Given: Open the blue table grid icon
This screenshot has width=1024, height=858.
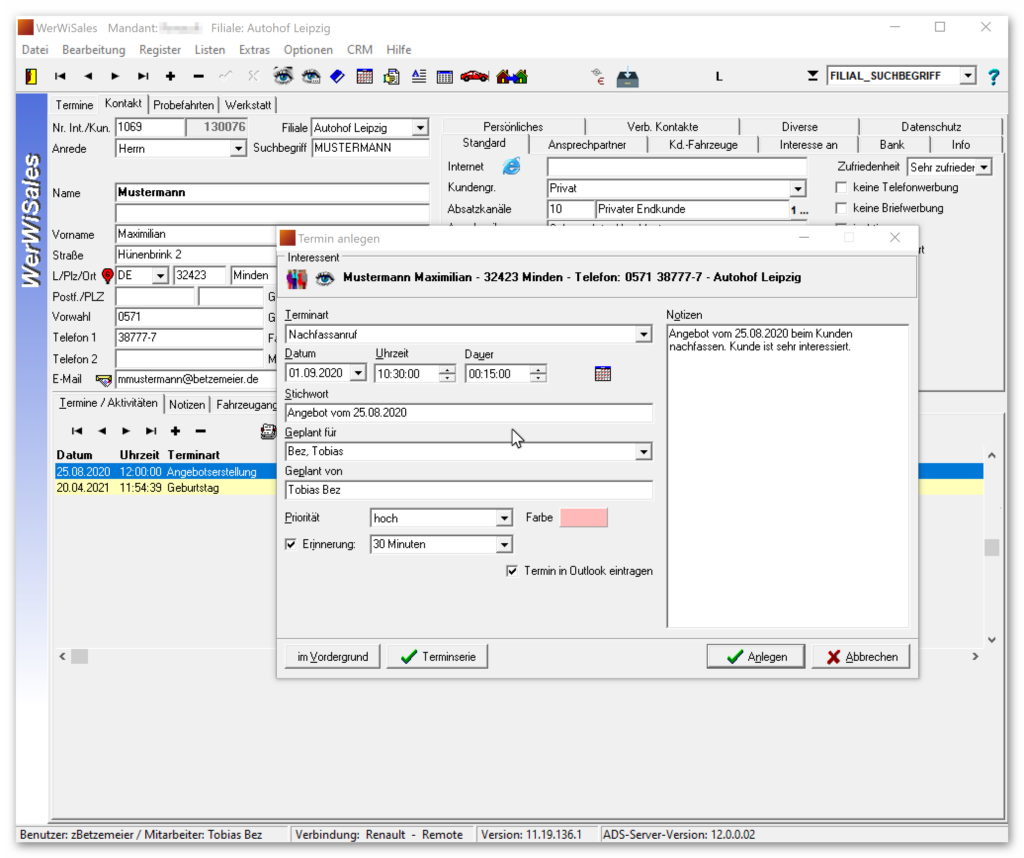Looking at the screenshot, I should click(x=445, y=77).
